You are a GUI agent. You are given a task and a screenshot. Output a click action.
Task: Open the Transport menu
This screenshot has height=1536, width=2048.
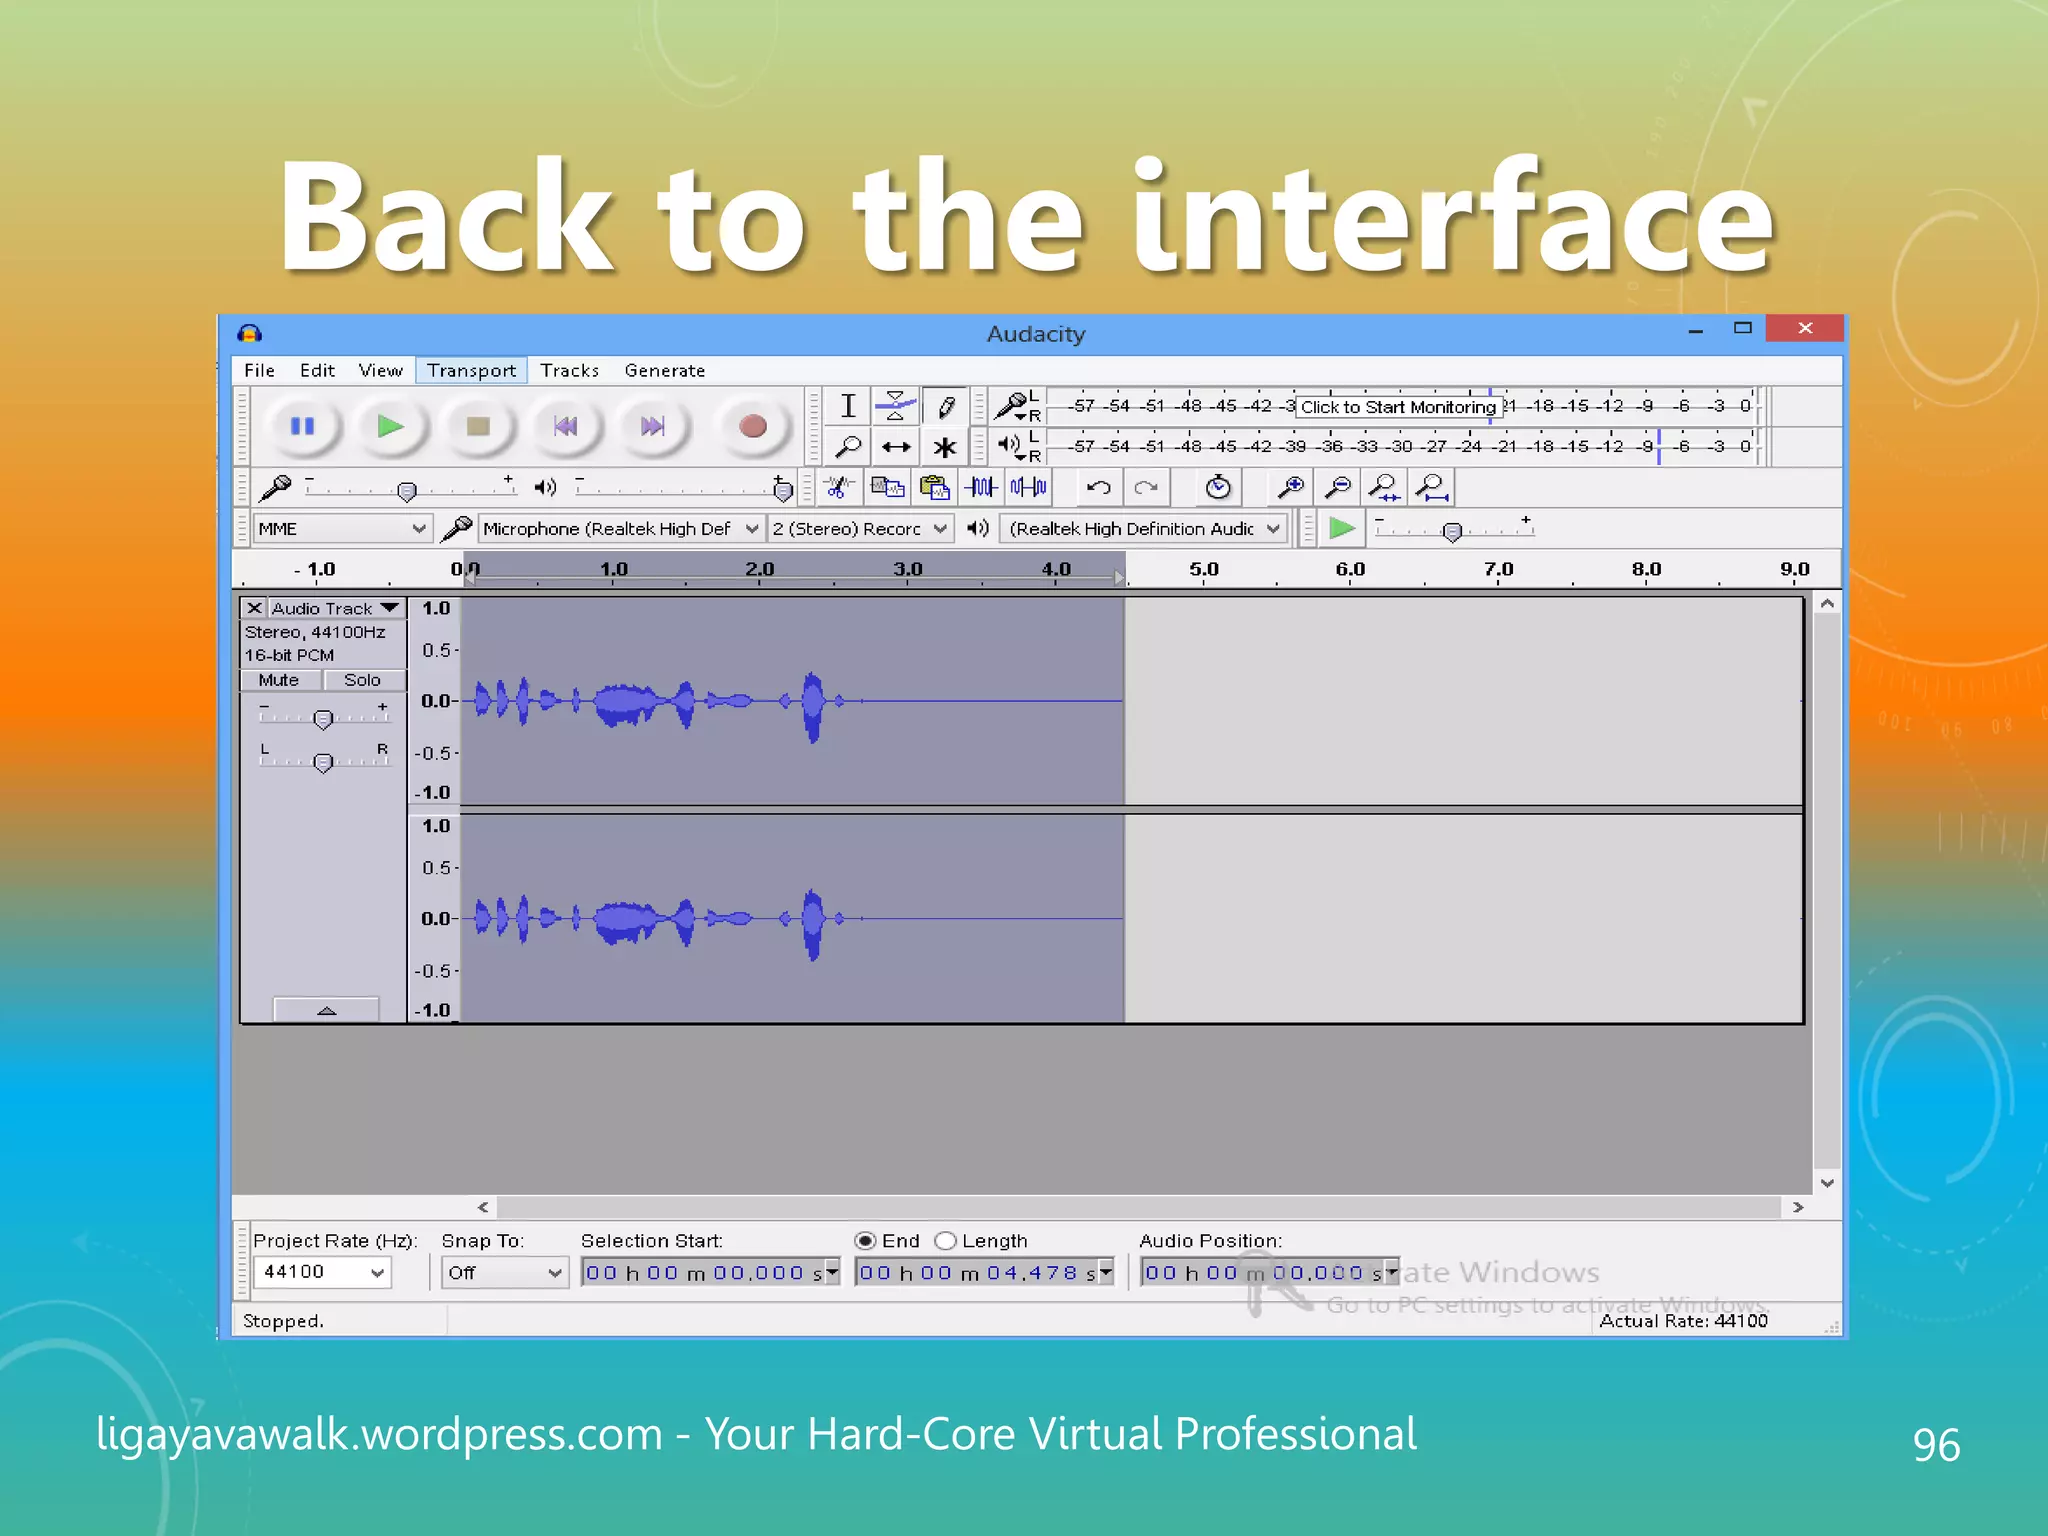471,370
